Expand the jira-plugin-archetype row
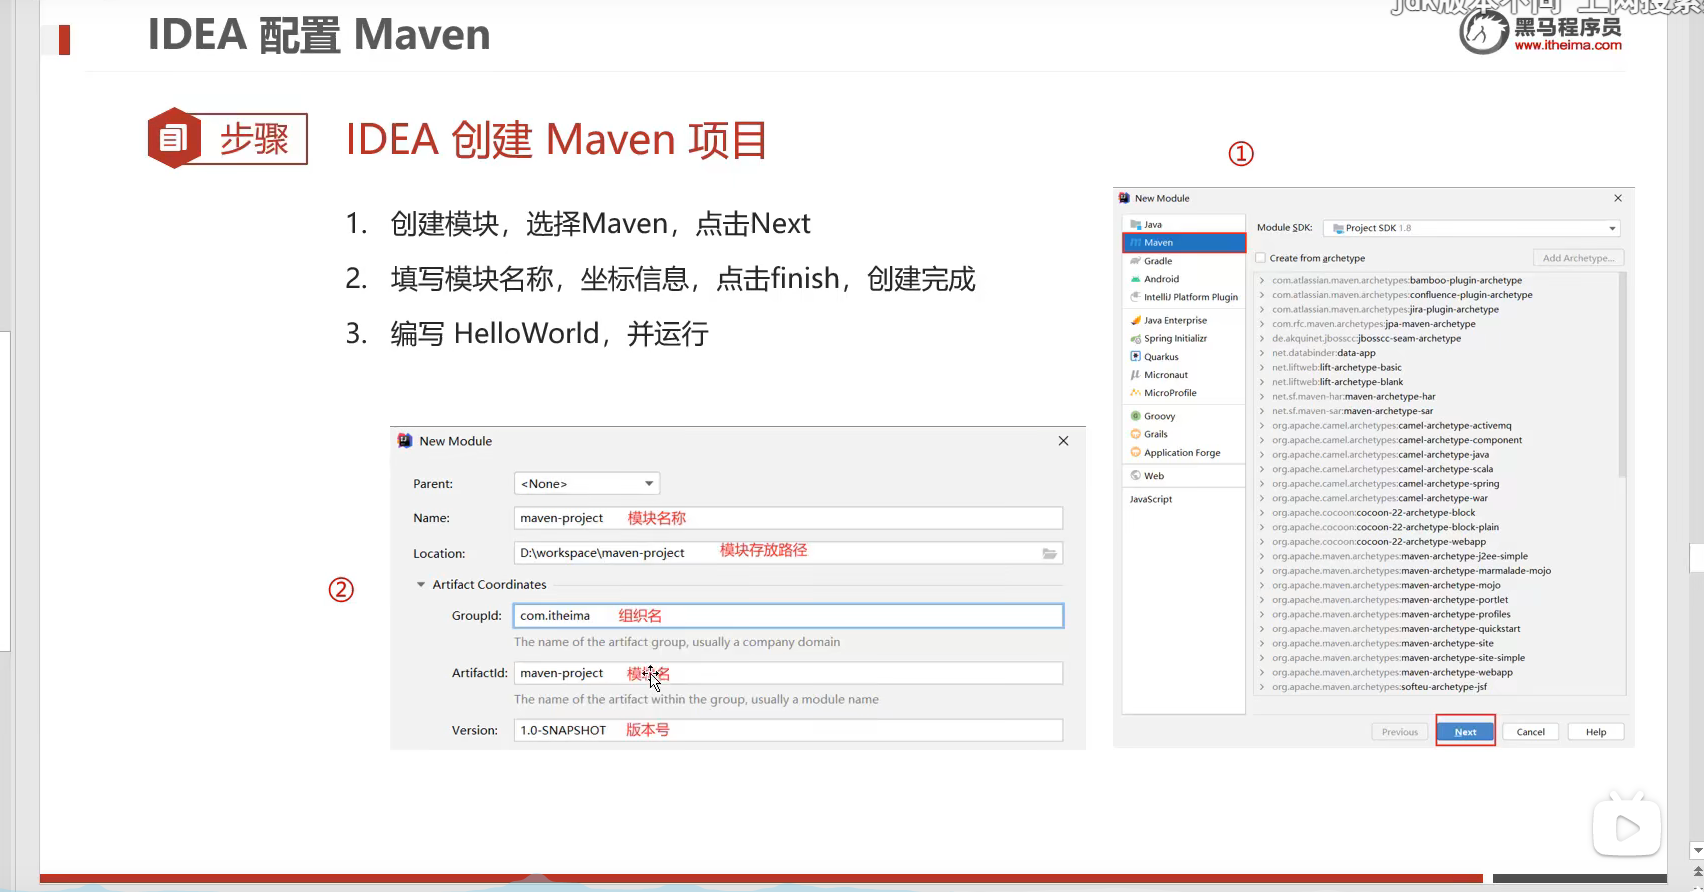This screenshot has width=1704, height=892. point(1262,310)
